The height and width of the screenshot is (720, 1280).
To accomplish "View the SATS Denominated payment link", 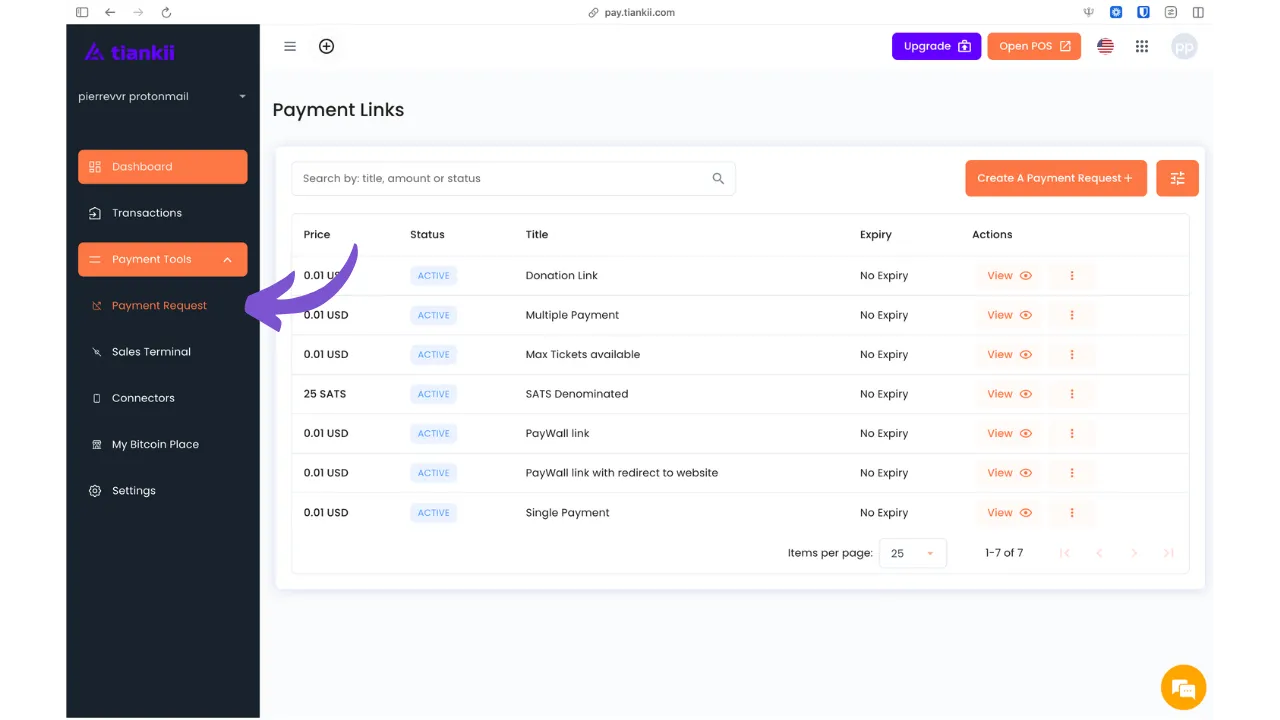I will pyautogui.click(x=1008, y=394).
